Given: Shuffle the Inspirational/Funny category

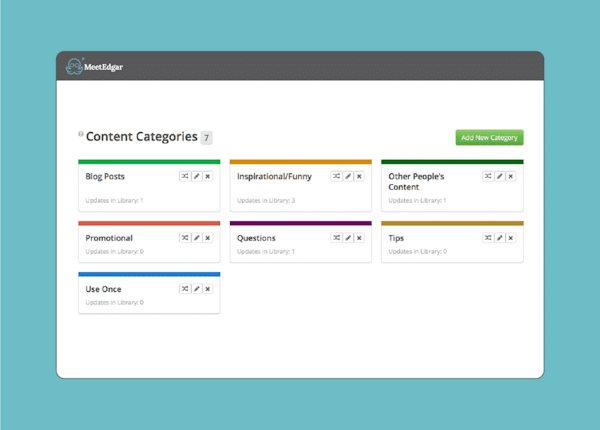Looking at the screenshot, I should [336, 176].
